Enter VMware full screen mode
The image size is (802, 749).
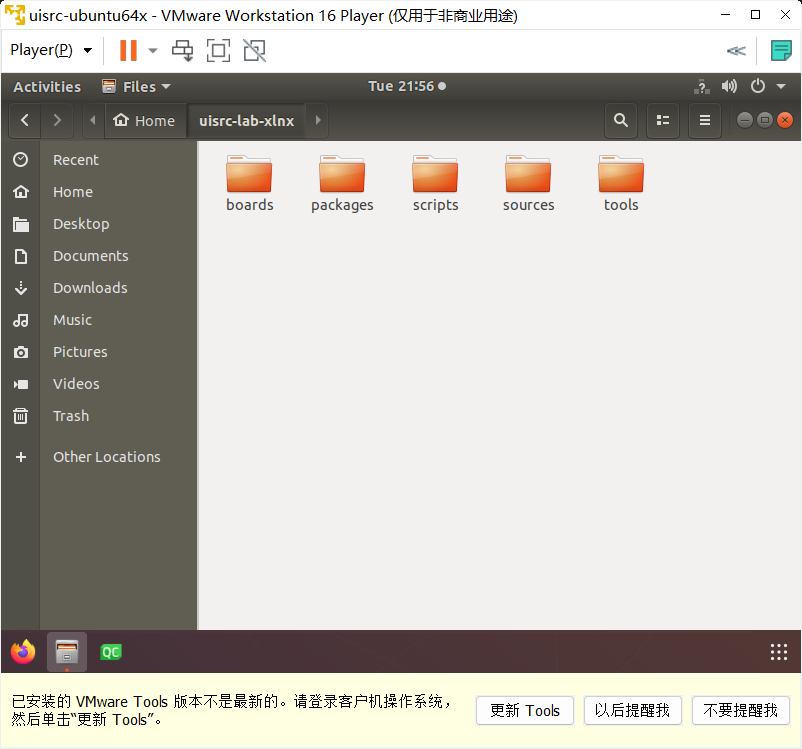click(218, 50)
